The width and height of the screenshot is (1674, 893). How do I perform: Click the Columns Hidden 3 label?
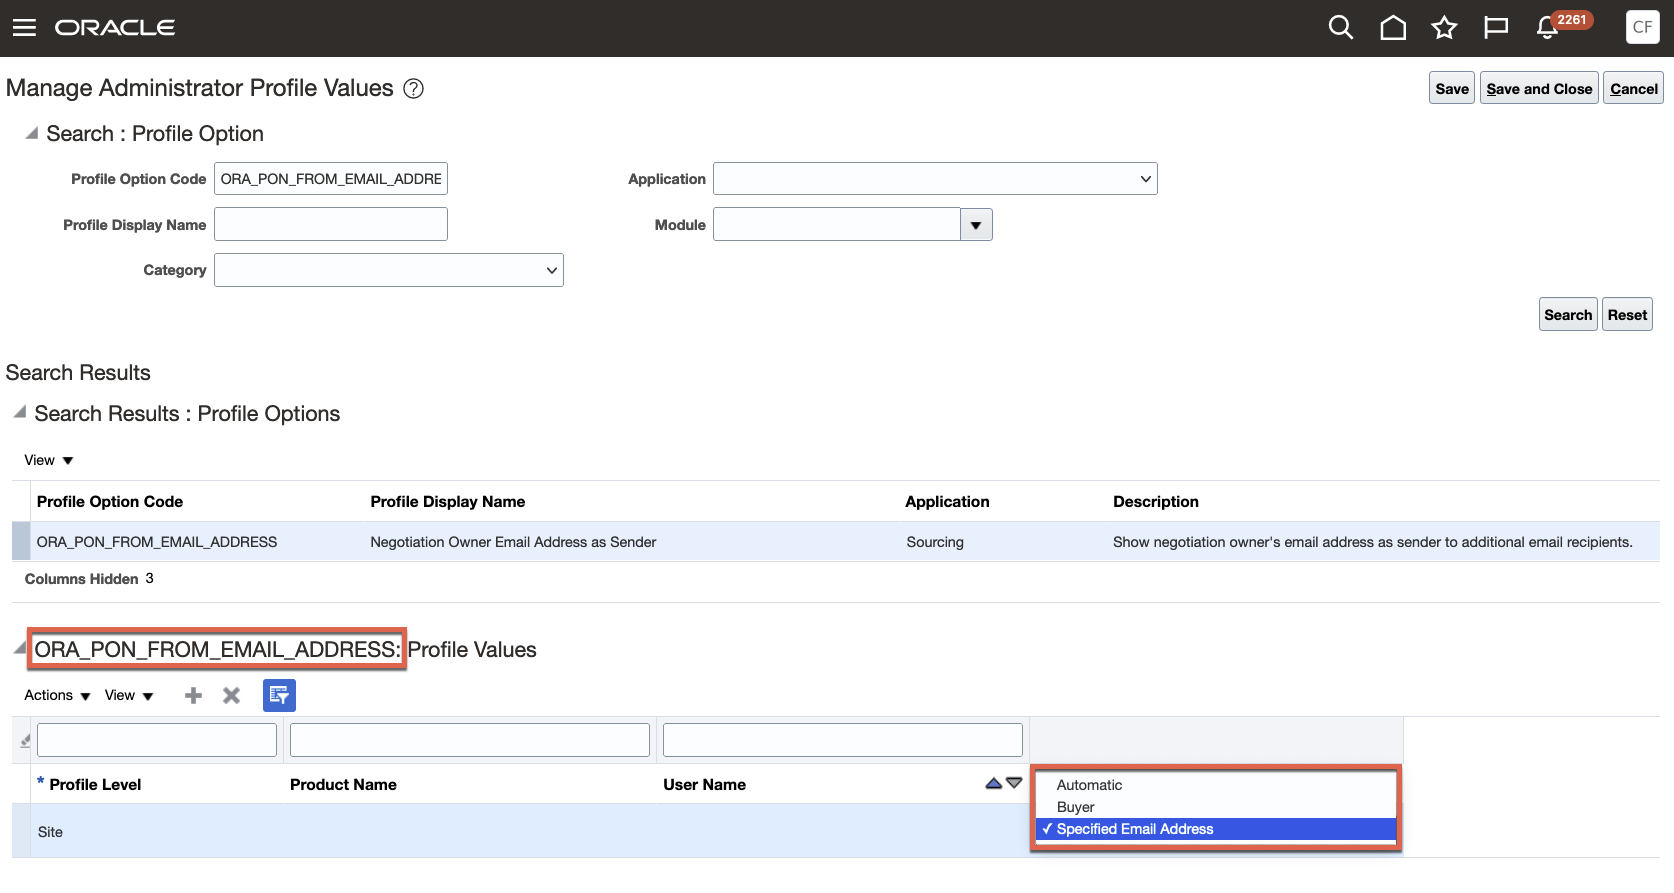[89, 579]
